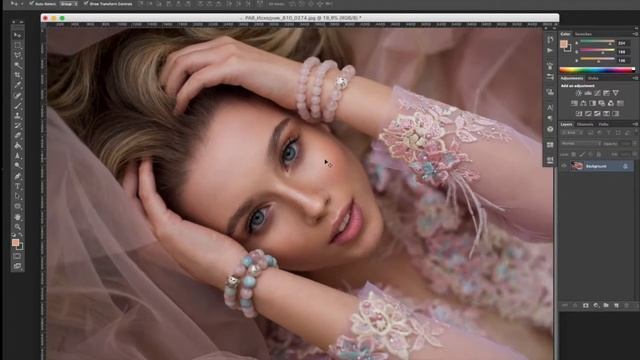Toggle lock all in Layers panel

pos(598,154)
